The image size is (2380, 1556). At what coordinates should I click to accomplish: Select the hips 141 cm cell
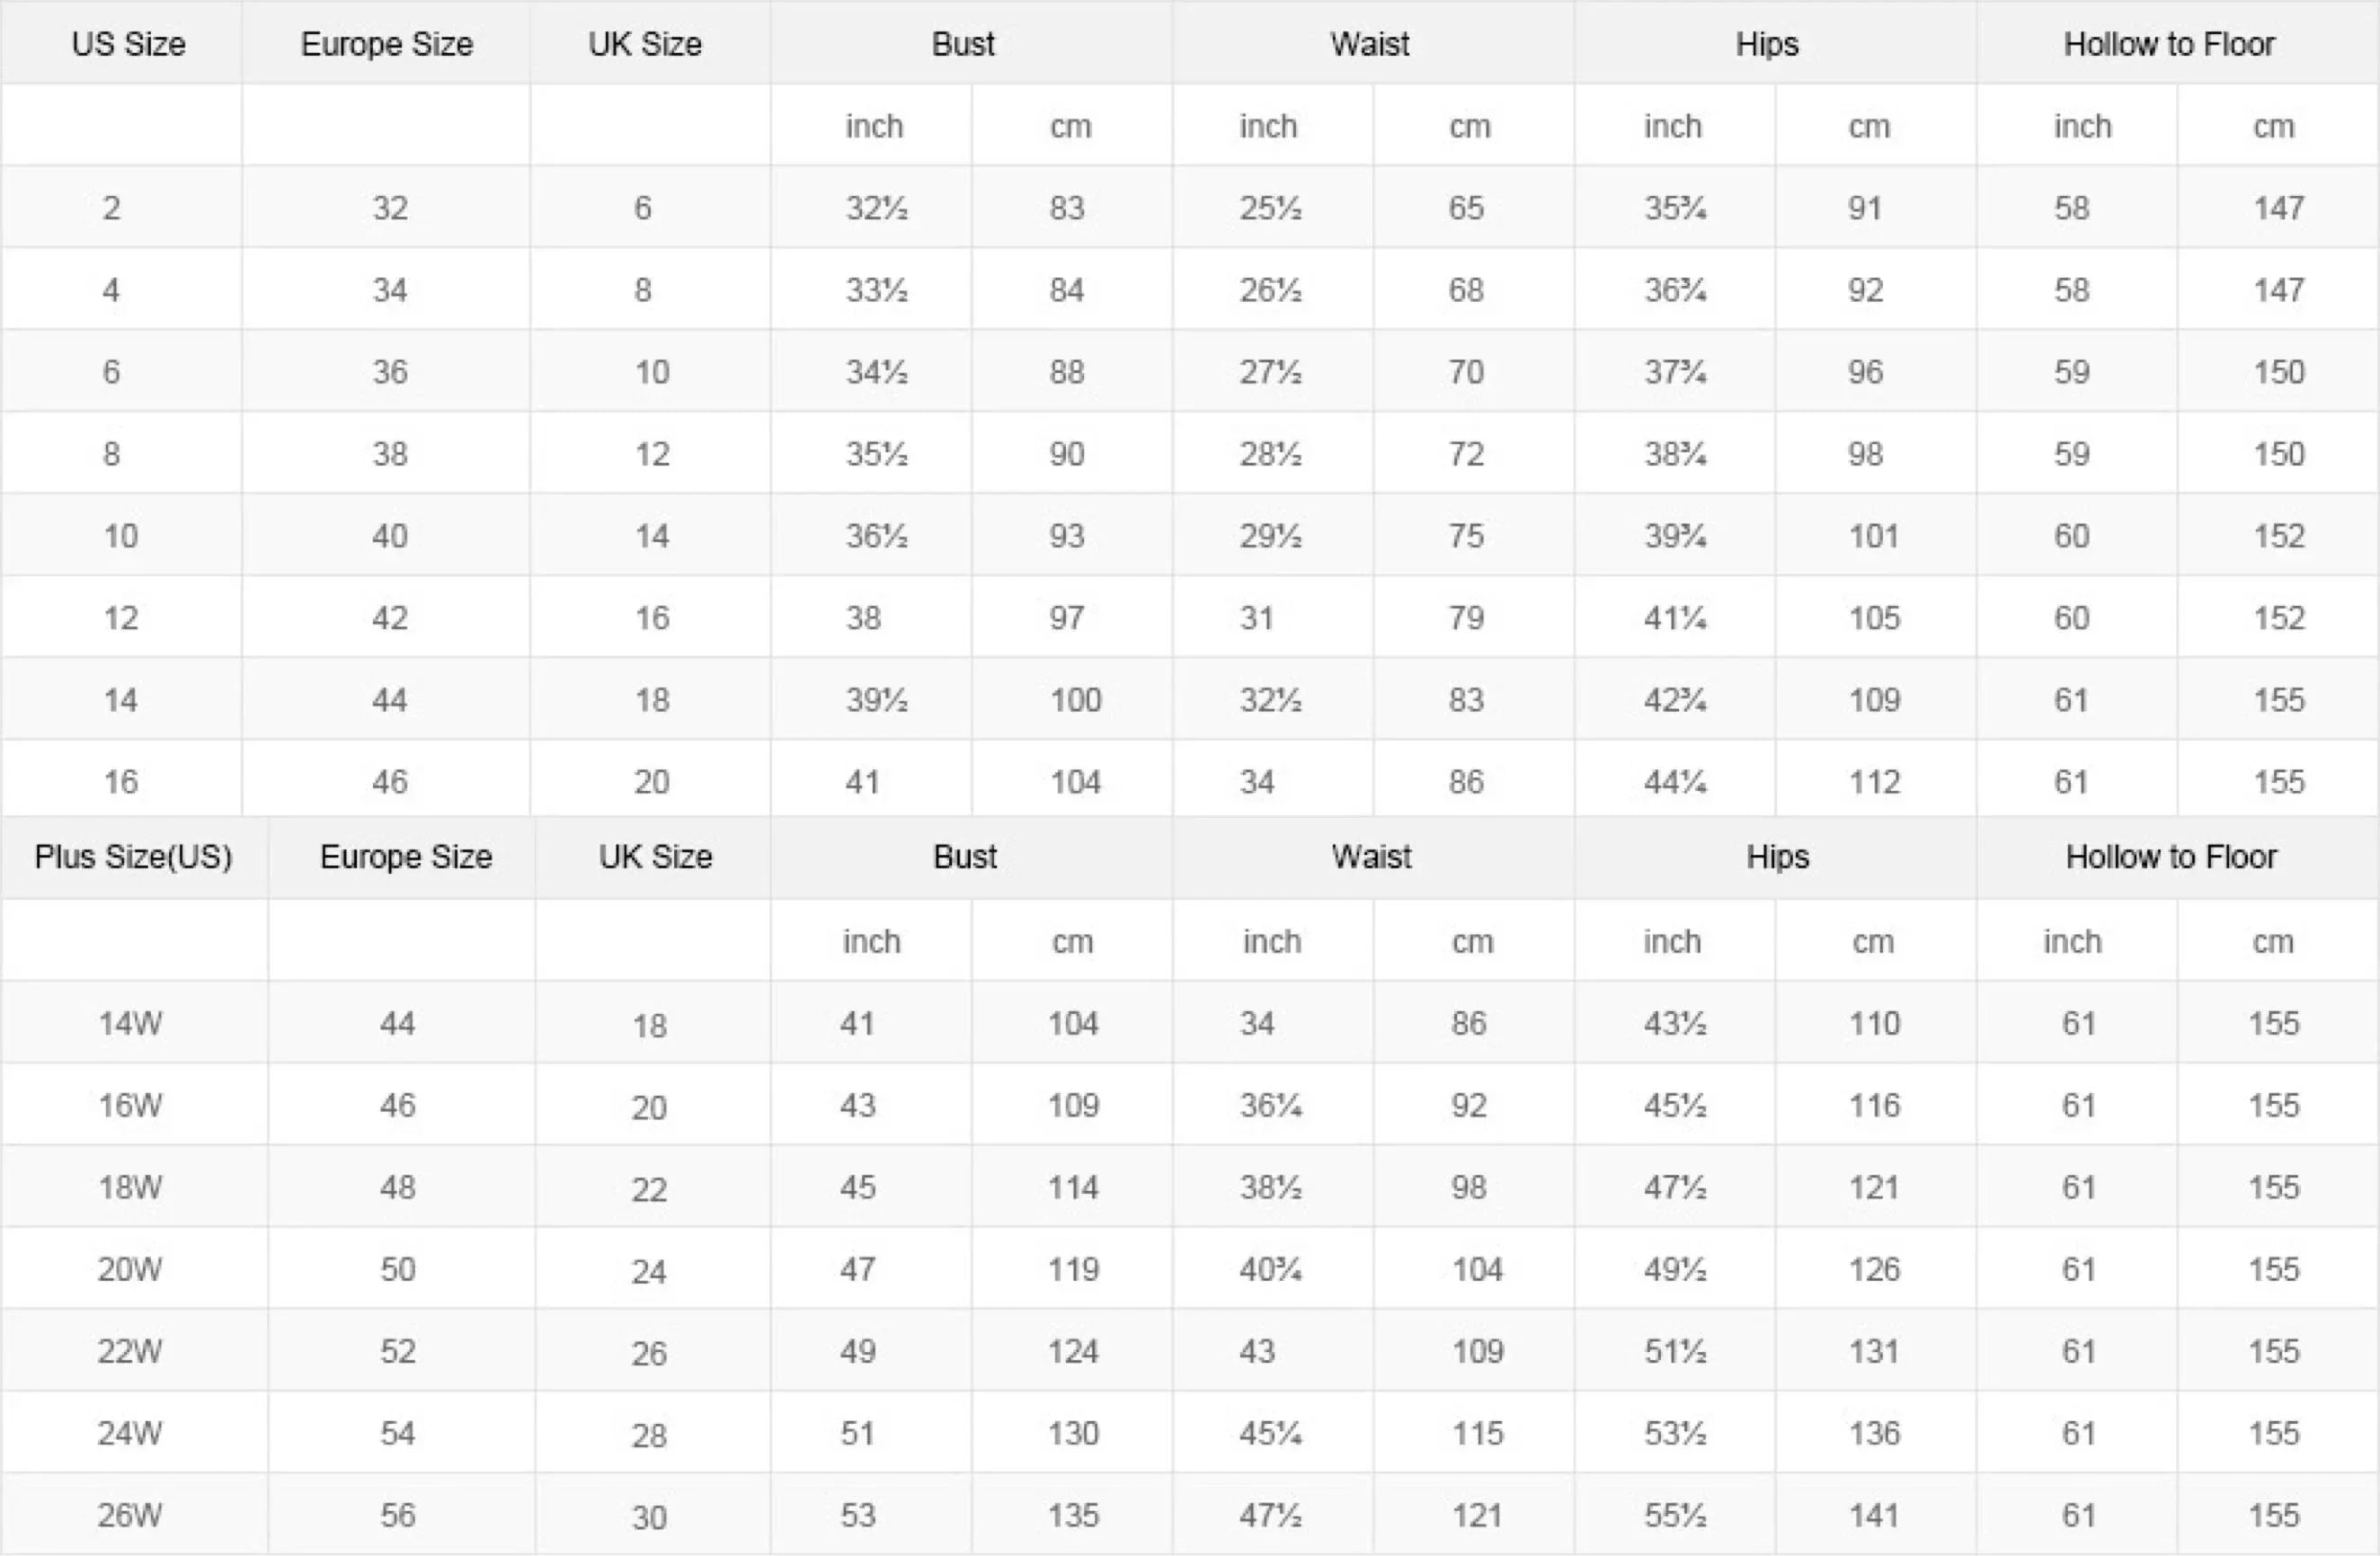[1873, 1515]
